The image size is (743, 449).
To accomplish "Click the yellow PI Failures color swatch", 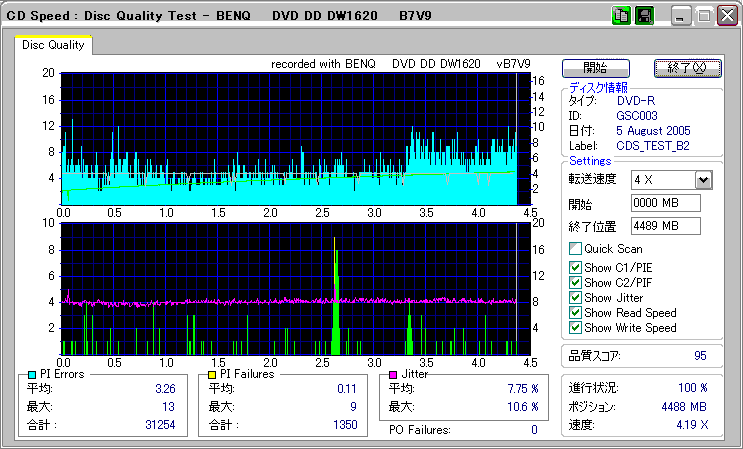I will pos(212,375).
